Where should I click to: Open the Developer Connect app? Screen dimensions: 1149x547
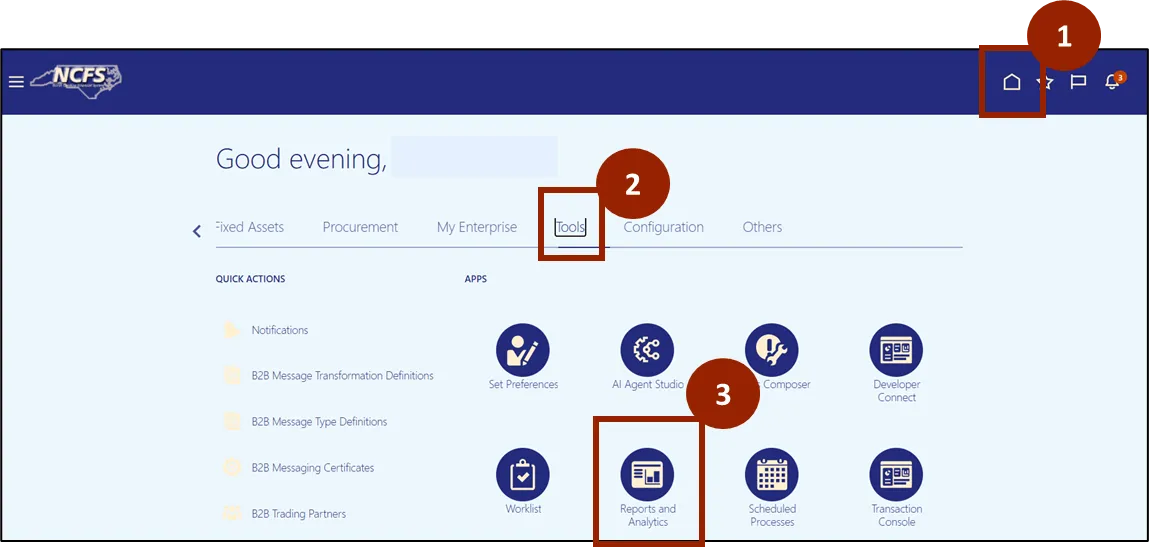896,350
